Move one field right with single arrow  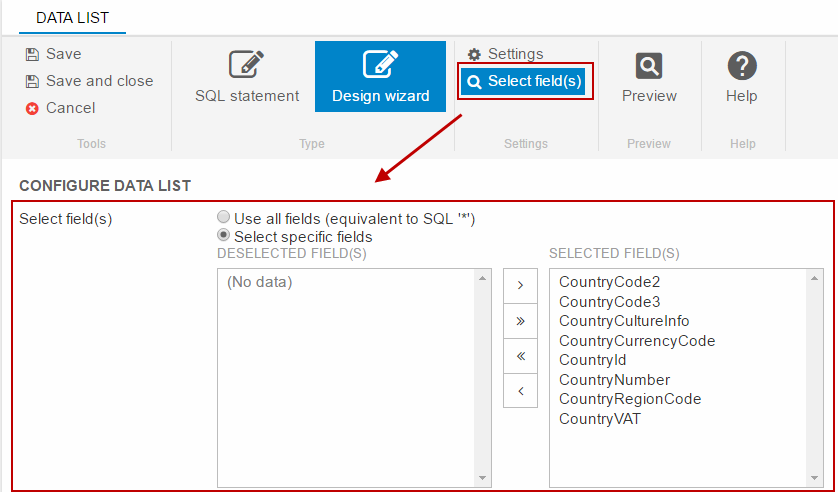[x=520, y=285]
